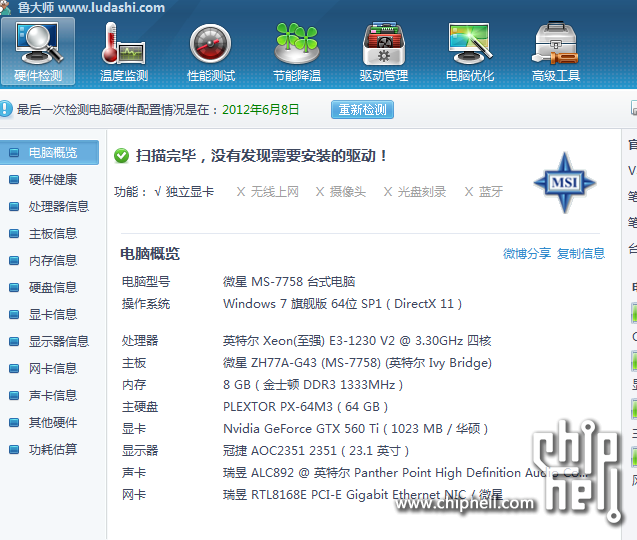Open the 驱动管理 driver toolbox icon
637x540 pixels.
tap(384, 51)
